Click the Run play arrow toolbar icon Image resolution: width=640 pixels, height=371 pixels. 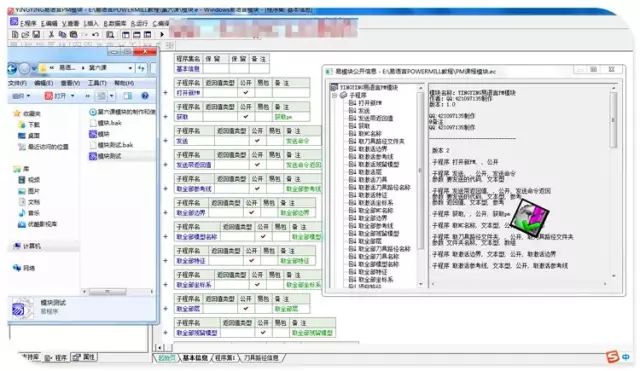[162, 34]
